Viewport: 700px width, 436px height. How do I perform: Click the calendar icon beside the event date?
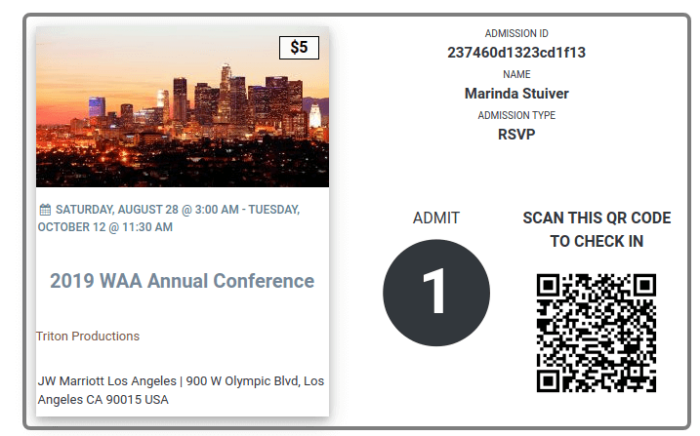click(x=45, y=209)
